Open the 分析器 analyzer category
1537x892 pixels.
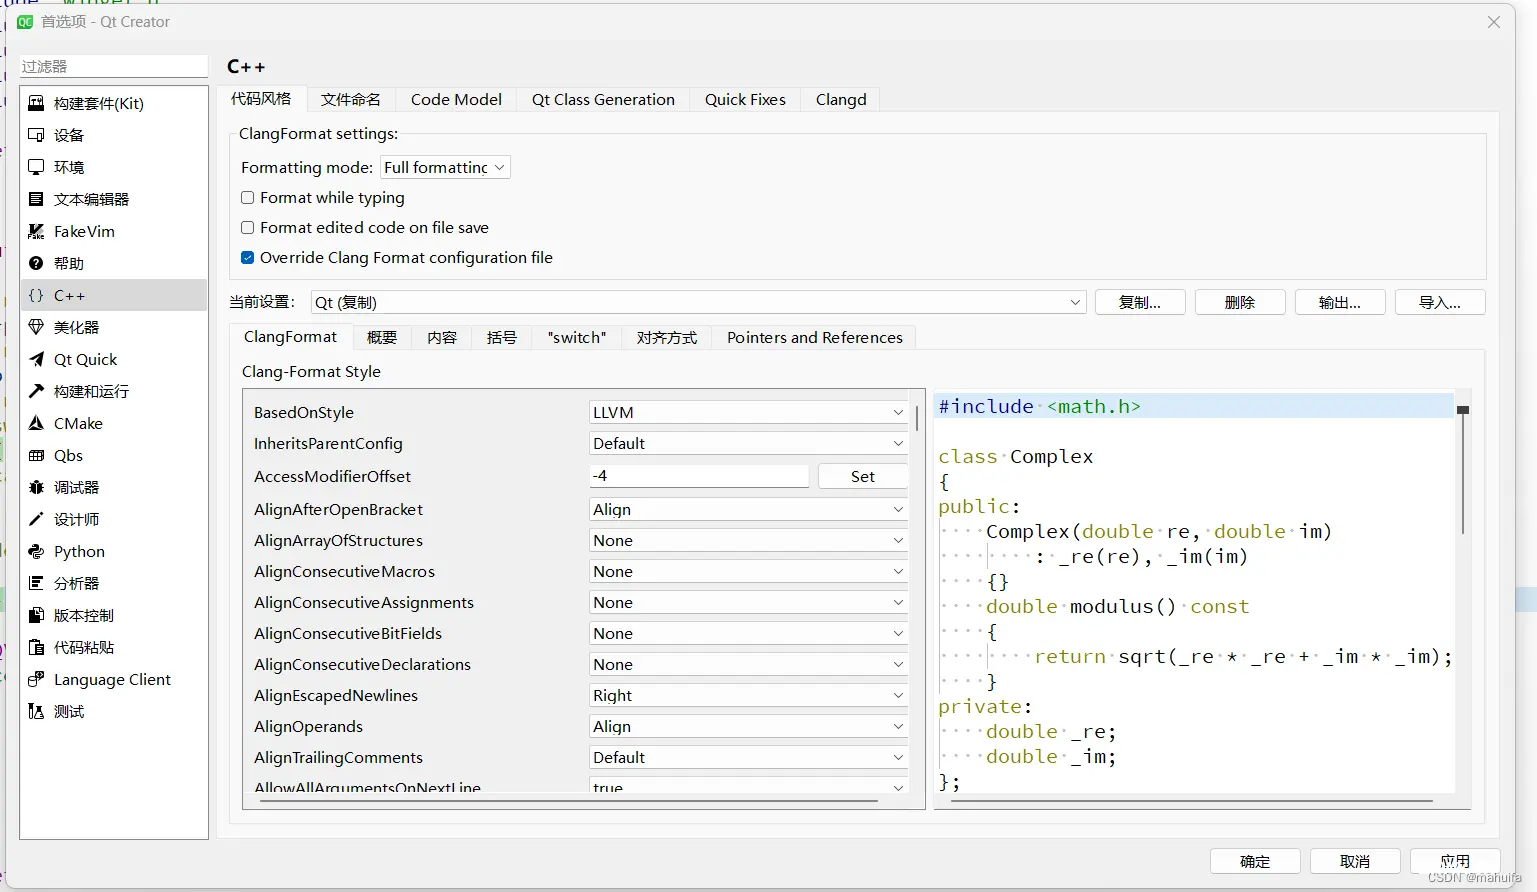pos(113,583)
